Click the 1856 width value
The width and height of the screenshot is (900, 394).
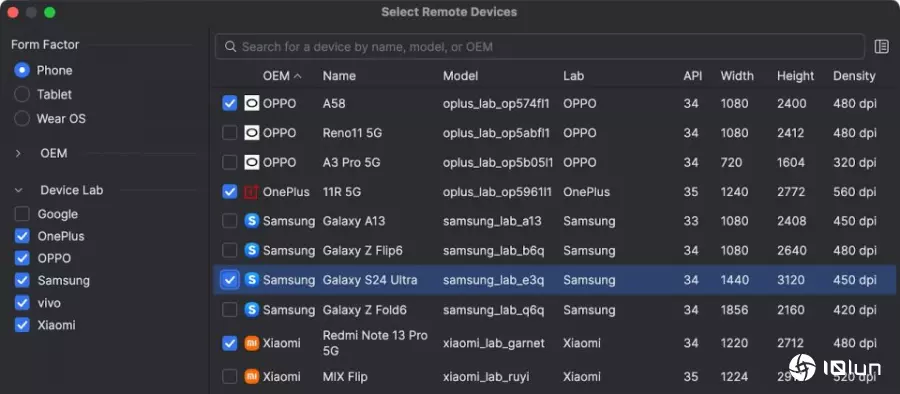[734, 310]
